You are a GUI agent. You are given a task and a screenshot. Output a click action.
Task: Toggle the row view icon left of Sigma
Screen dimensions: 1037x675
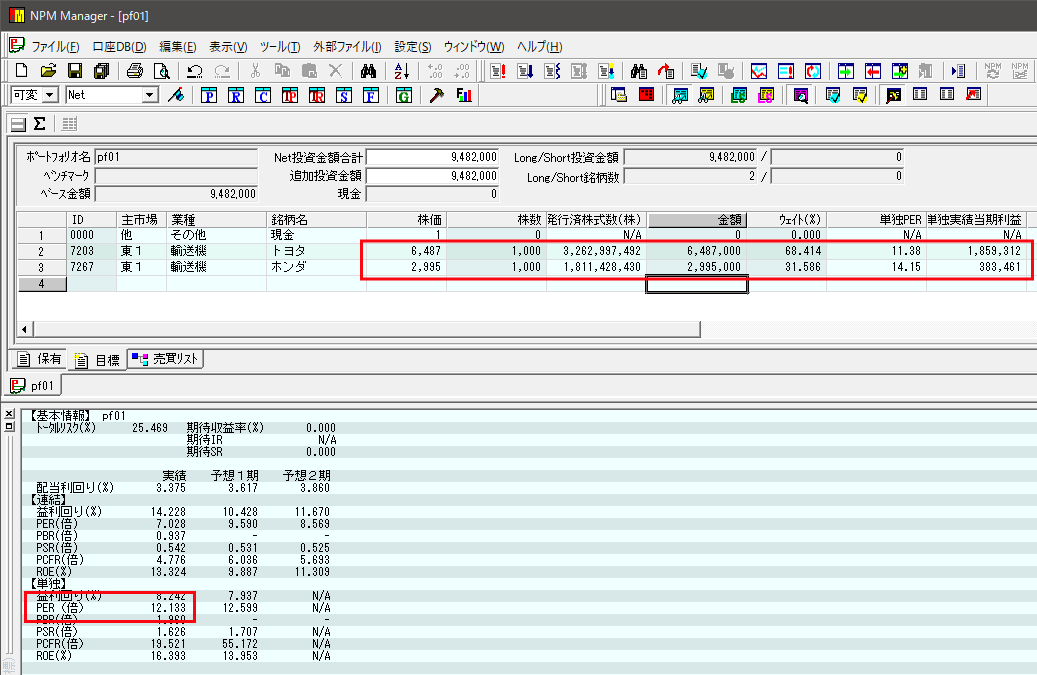point(18,124)
